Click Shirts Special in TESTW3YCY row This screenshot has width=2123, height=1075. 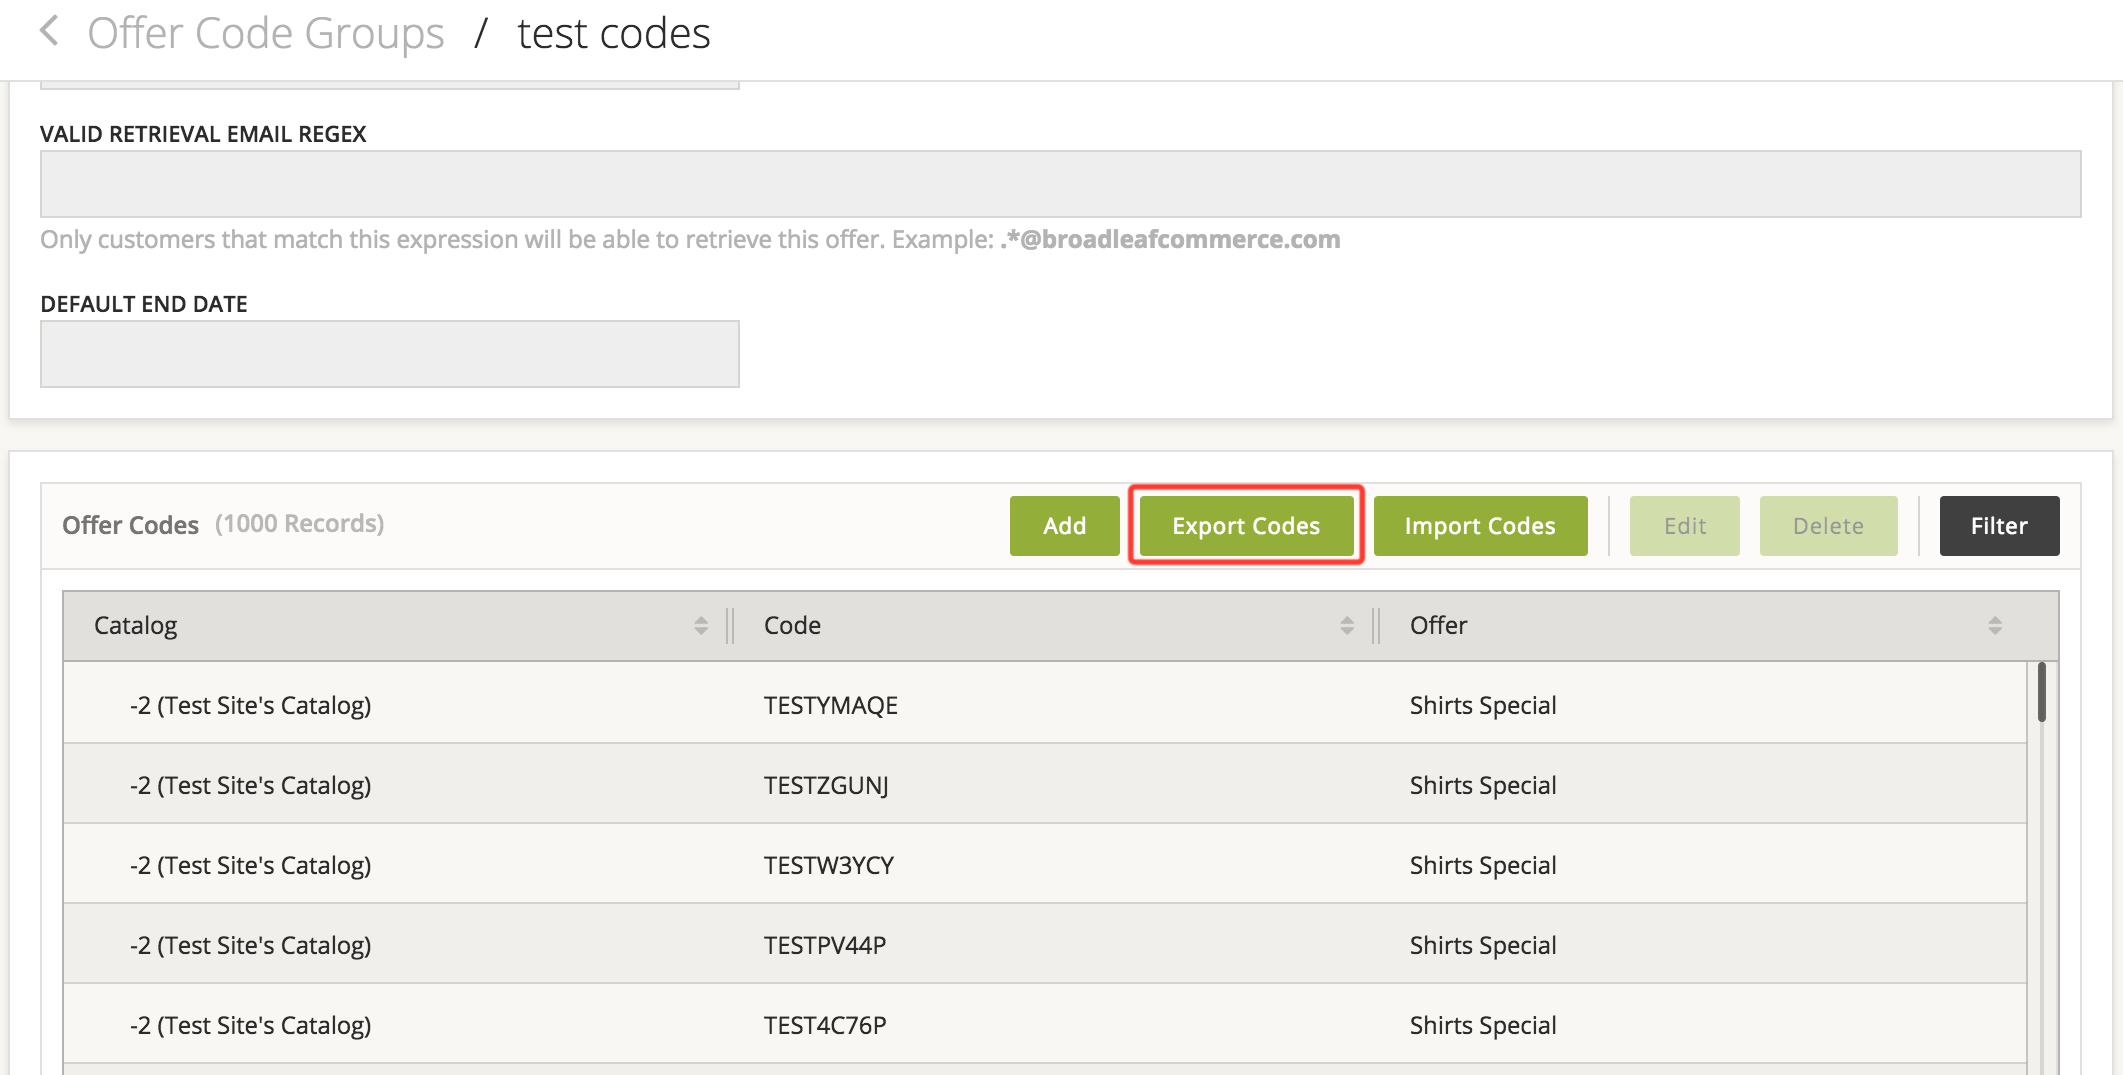point(1483,865)
